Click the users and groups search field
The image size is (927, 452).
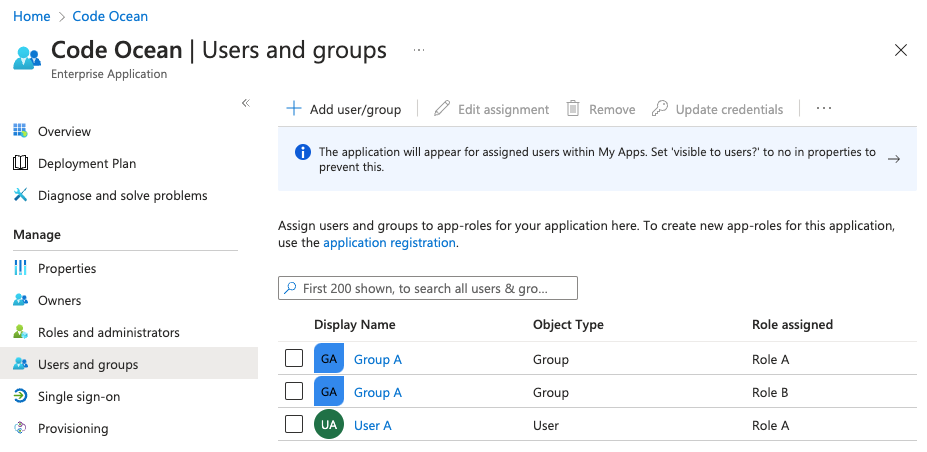pos(428,288)
